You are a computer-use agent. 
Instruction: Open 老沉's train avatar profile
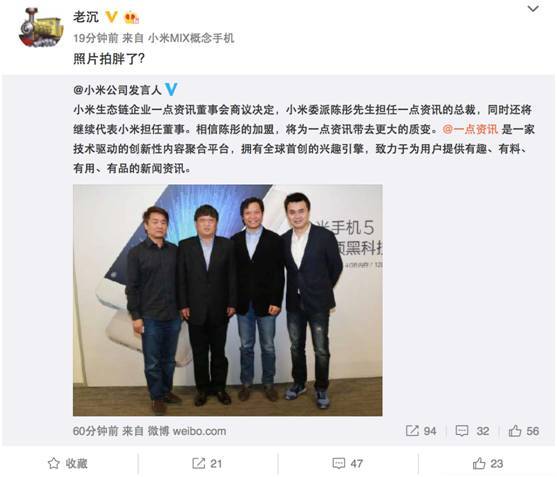pyautogui.click(x=41, y=27)
